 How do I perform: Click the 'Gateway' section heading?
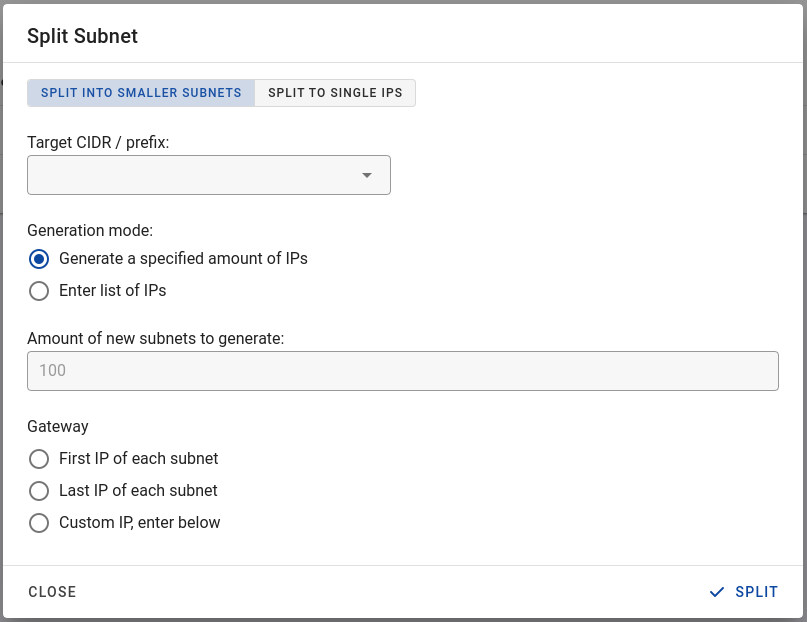click(58, 426)
